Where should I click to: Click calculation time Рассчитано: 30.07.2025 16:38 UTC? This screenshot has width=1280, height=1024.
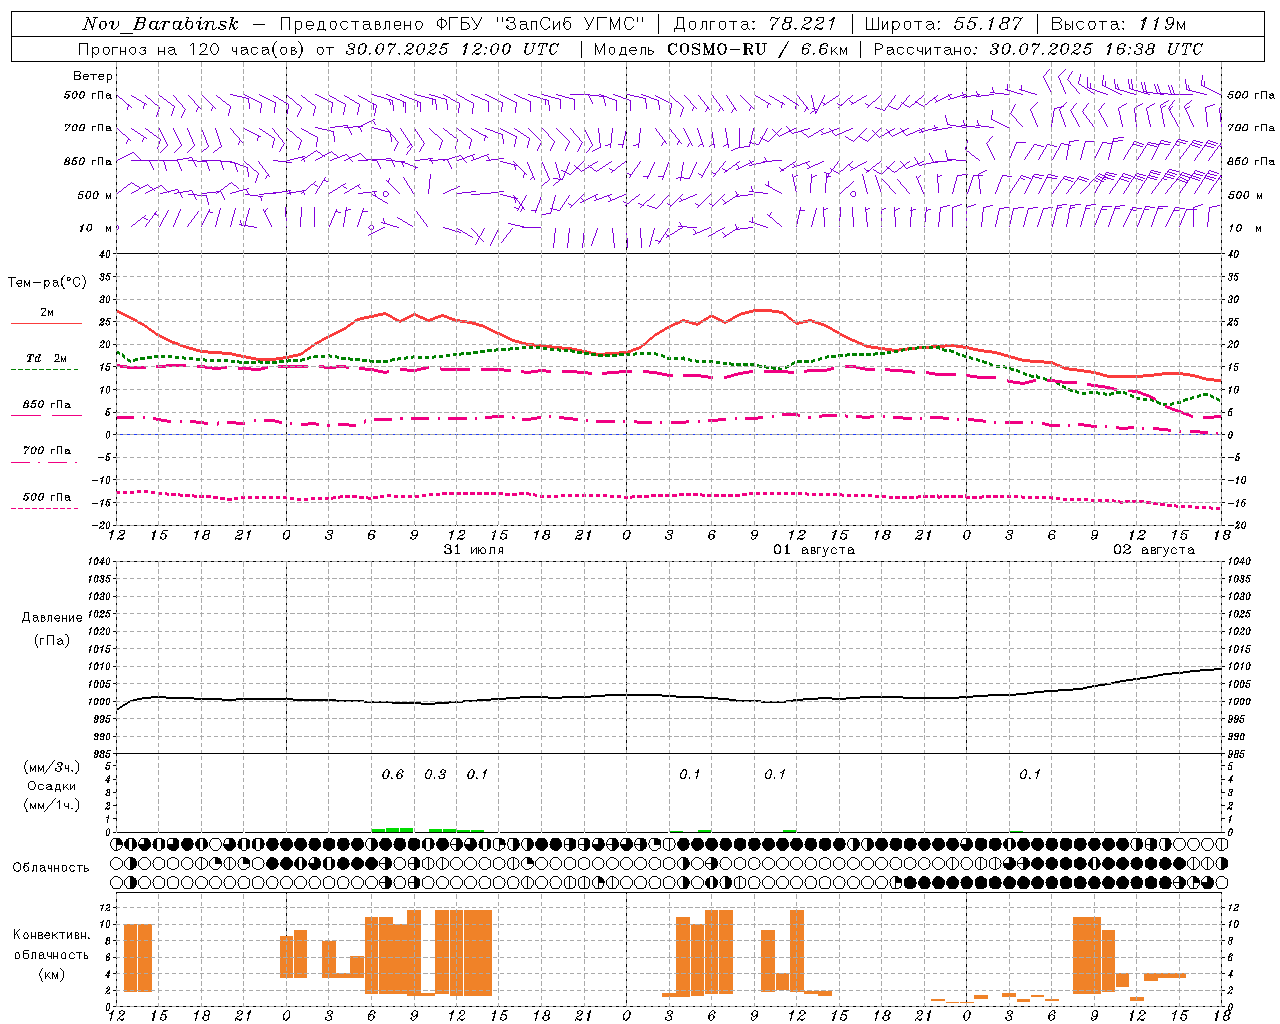point(1038,49)
